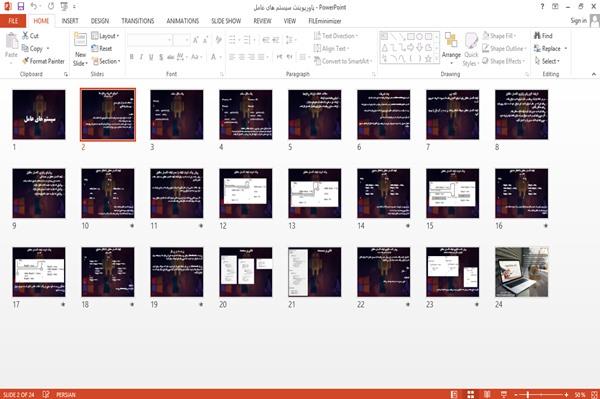
Task: Open the font size combo box
Action: (181, 40)
